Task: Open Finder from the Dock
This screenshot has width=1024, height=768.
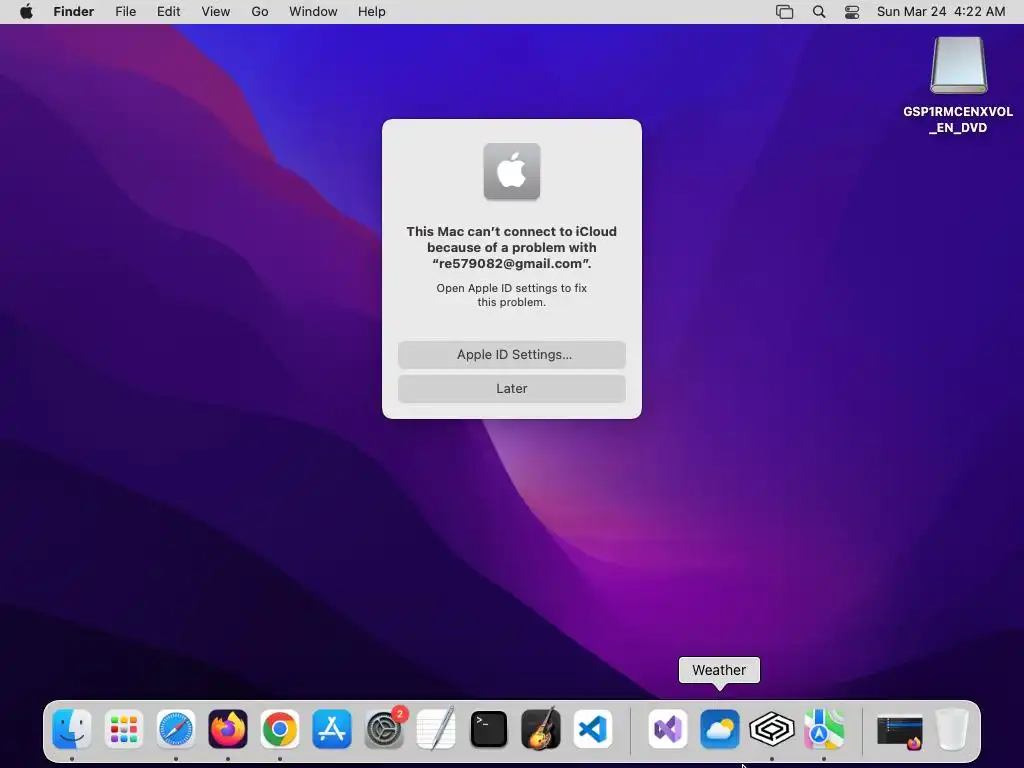Action: pos(72,729)
